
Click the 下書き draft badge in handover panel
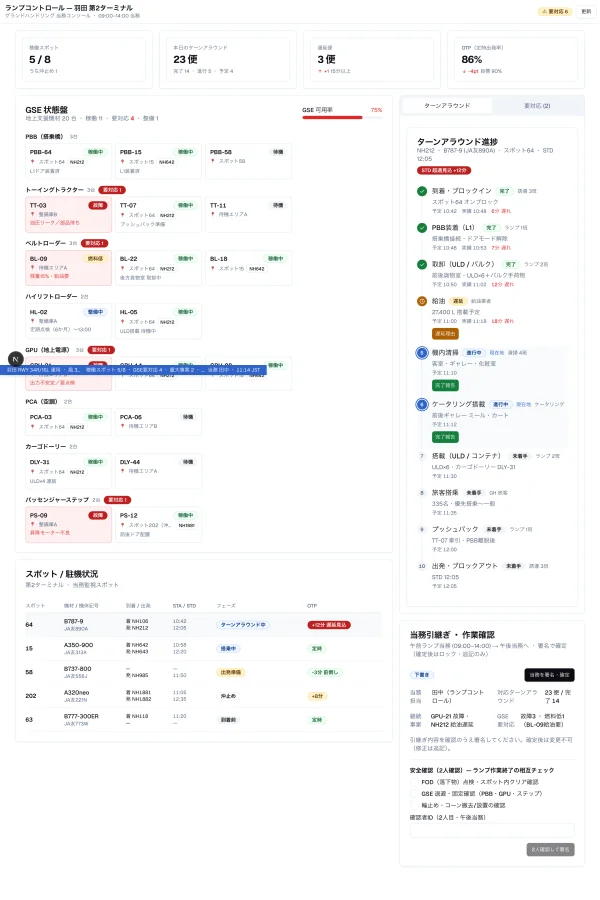pyautogui.click(x=421, y=675)
